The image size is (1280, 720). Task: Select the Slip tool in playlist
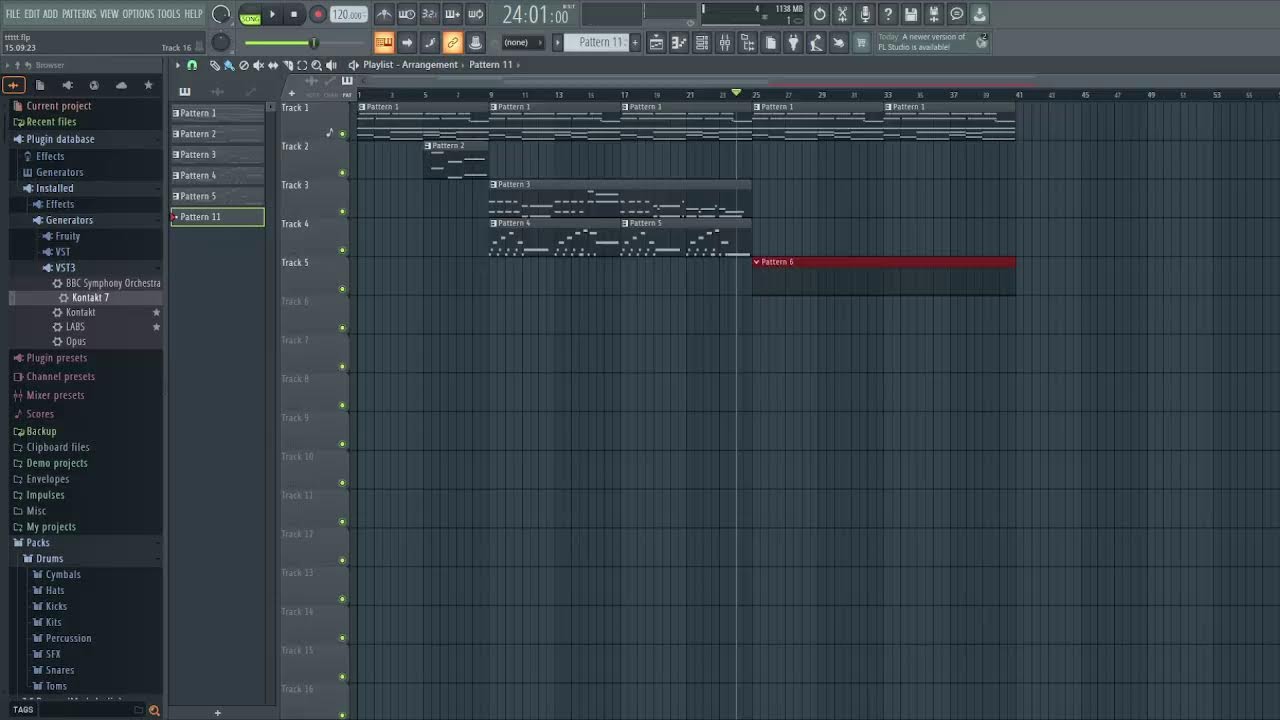pos(273,65)
